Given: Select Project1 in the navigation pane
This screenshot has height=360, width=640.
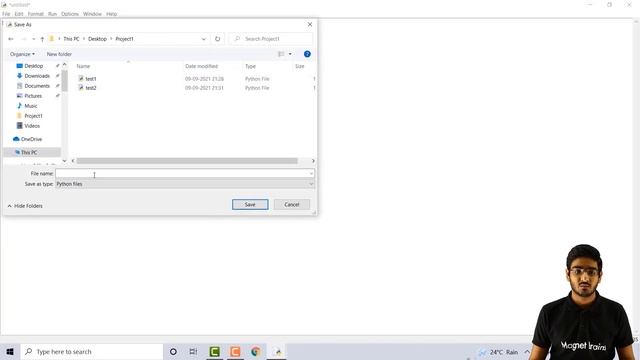Looking at the screenshot, I should click(33, 116).
